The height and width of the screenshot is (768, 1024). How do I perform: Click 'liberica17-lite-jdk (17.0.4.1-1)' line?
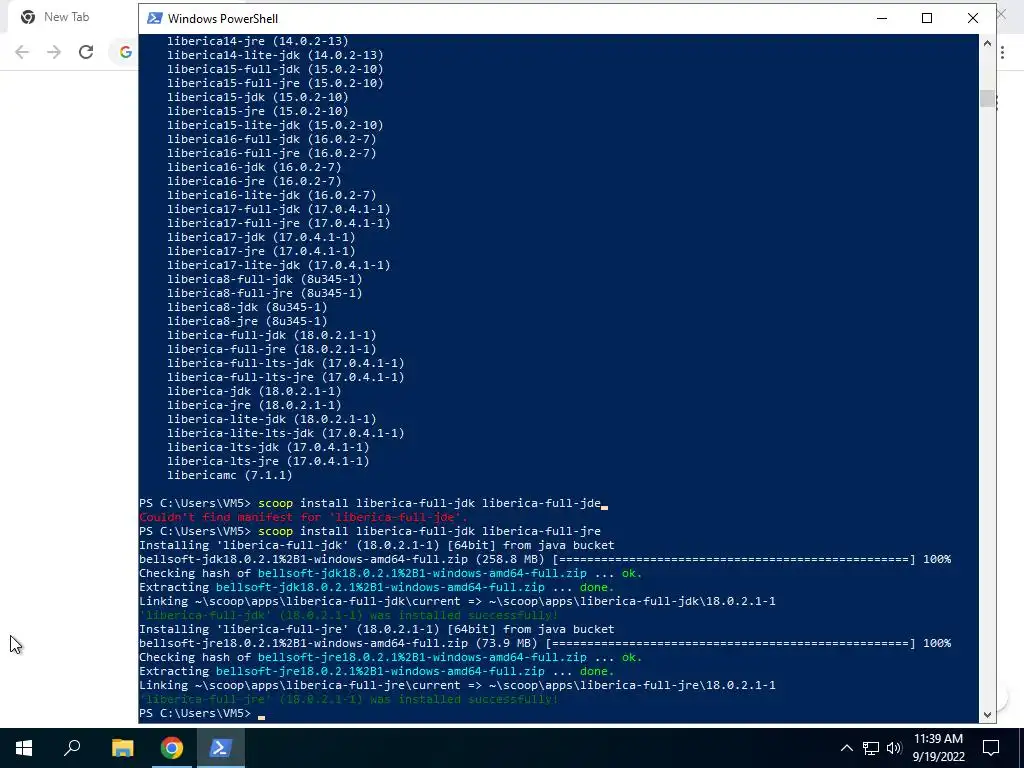click(279, 265)
